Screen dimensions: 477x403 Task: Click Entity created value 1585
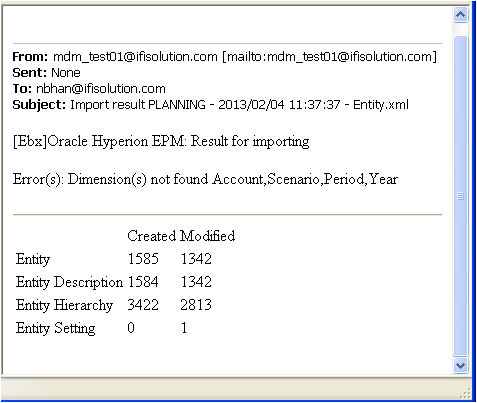tap(143, 259)
